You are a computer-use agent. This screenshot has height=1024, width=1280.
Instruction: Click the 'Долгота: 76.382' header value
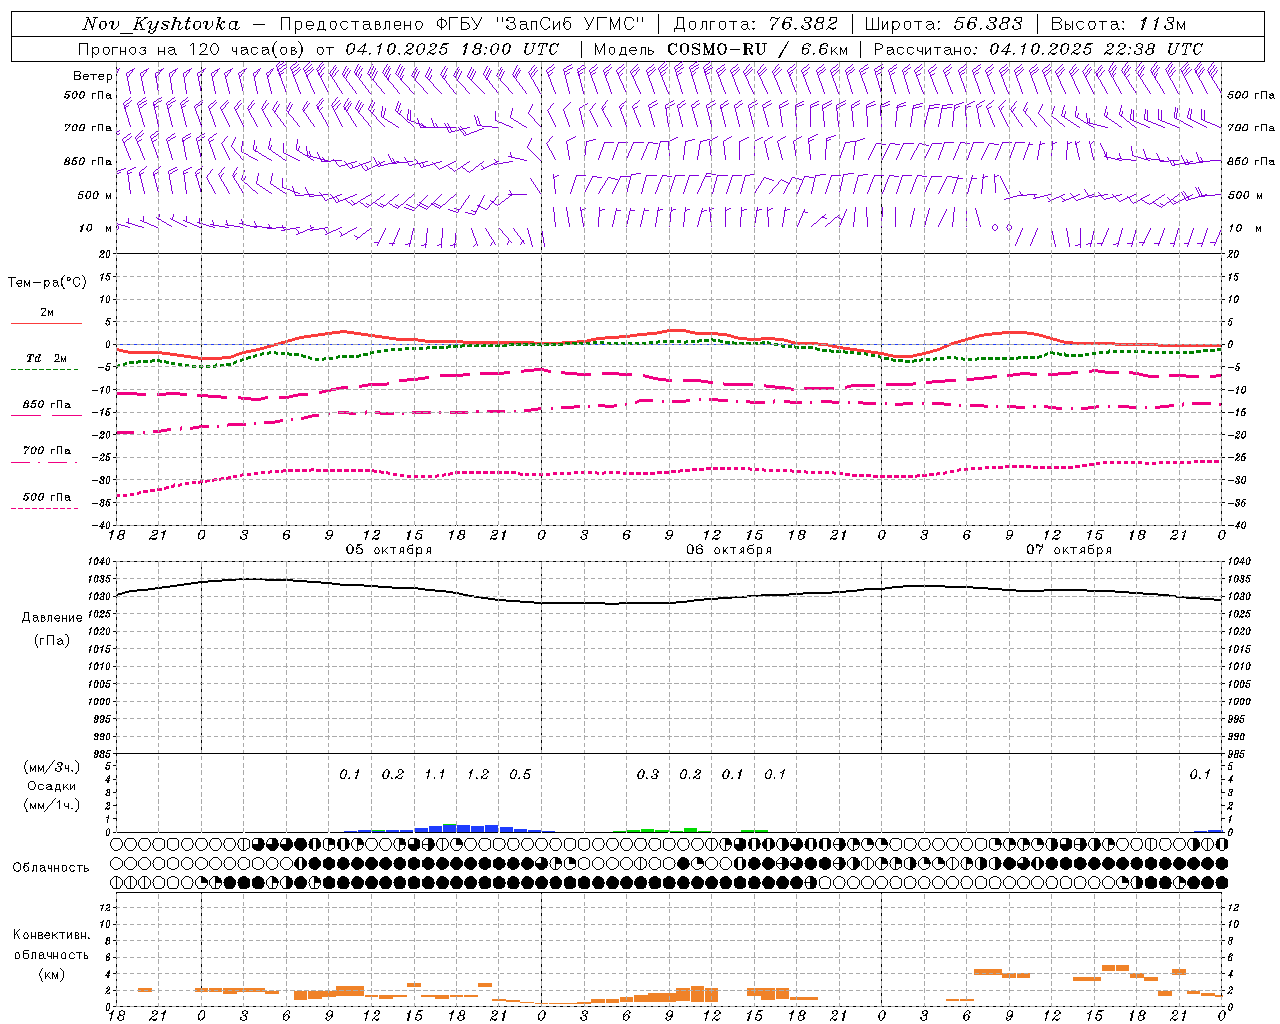coord(757,24)
